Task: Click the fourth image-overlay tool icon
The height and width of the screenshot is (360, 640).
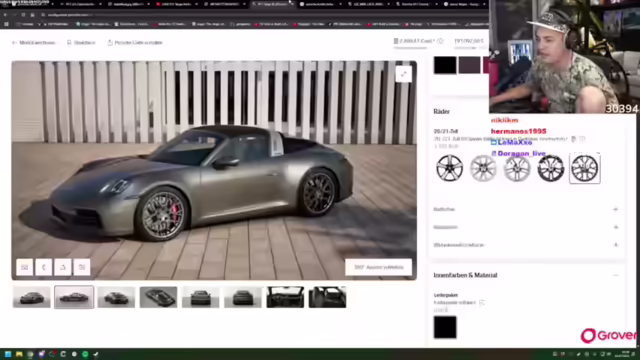Action: [82, 267]
